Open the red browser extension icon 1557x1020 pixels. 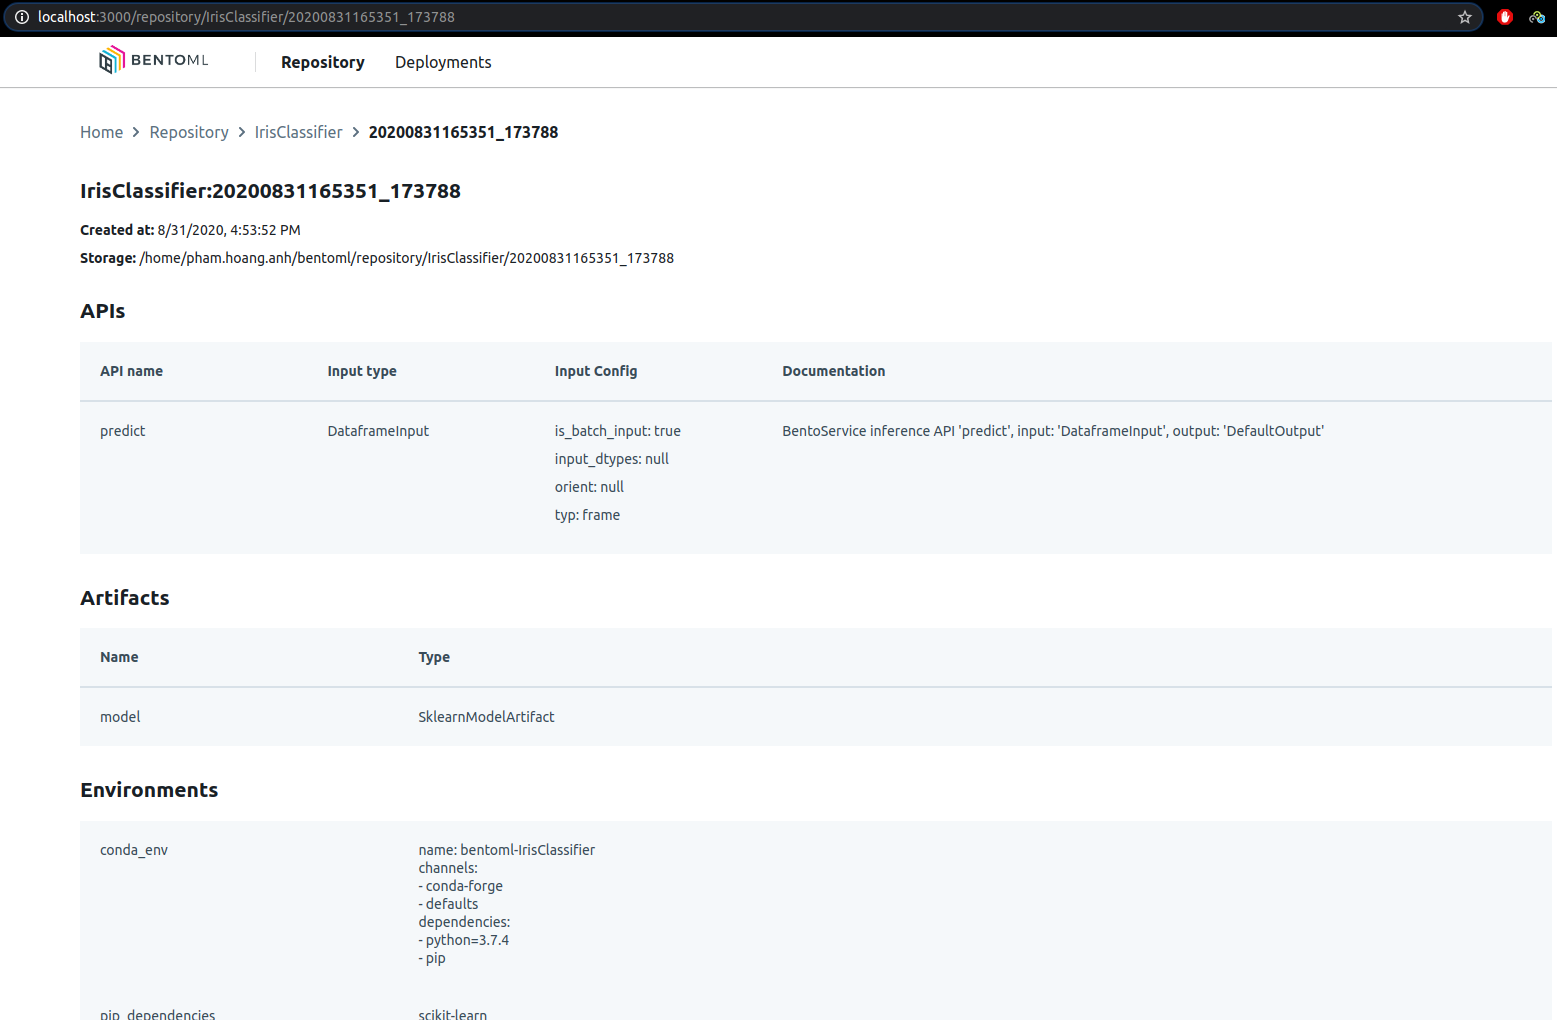(1505, 17)
